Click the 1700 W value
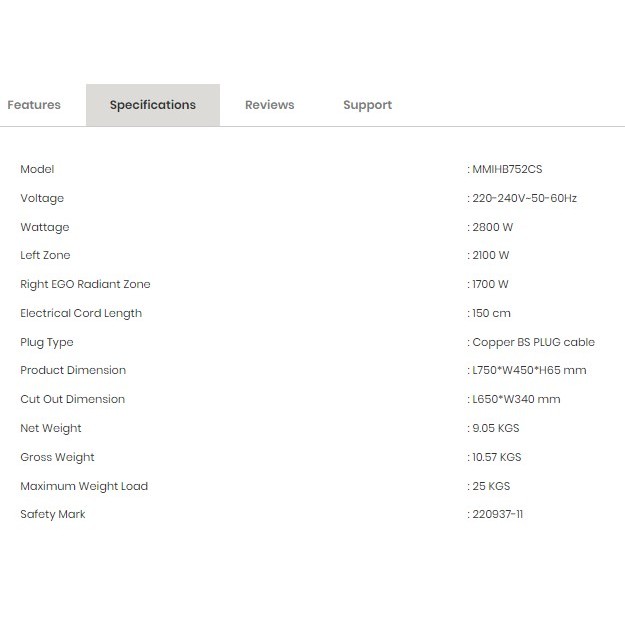The width and height of the screenshot is (625, 625). [x=490, y=285]
